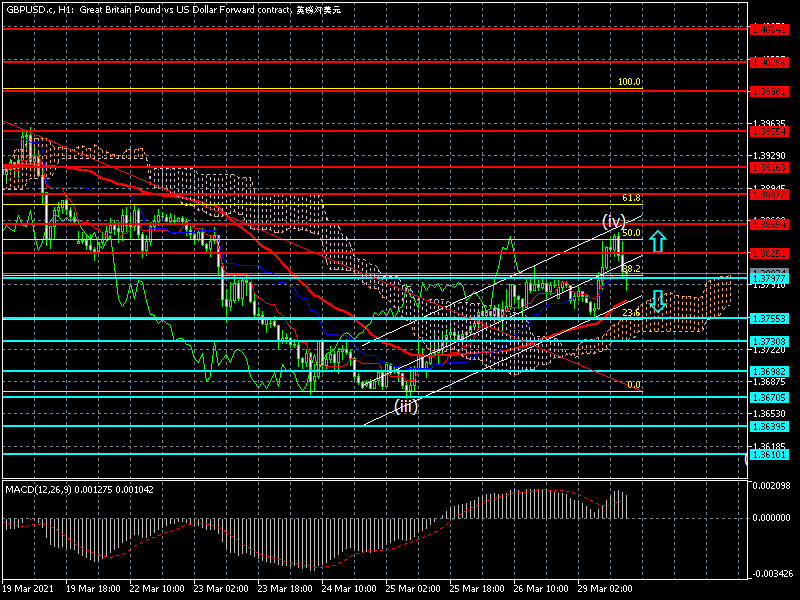Image resolution: width=800 pixels, height=600 pixels.
Task: Click the Fibonacci 100.0 level label
Action: point(629,83)
